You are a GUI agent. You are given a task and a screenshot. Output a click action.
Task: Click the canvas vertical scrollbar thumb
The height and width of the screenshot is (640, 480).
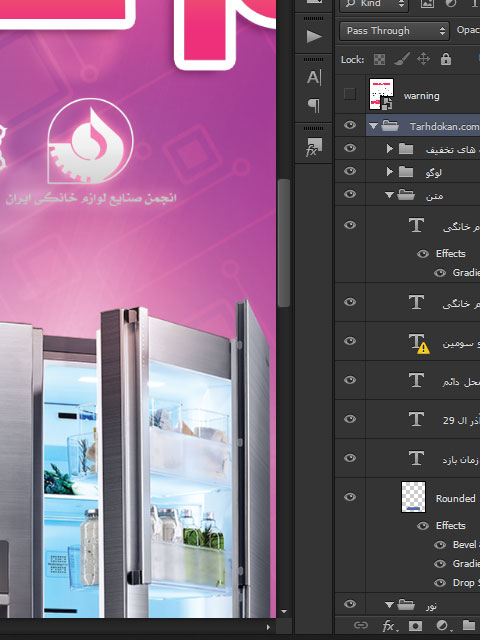(284, 243)
